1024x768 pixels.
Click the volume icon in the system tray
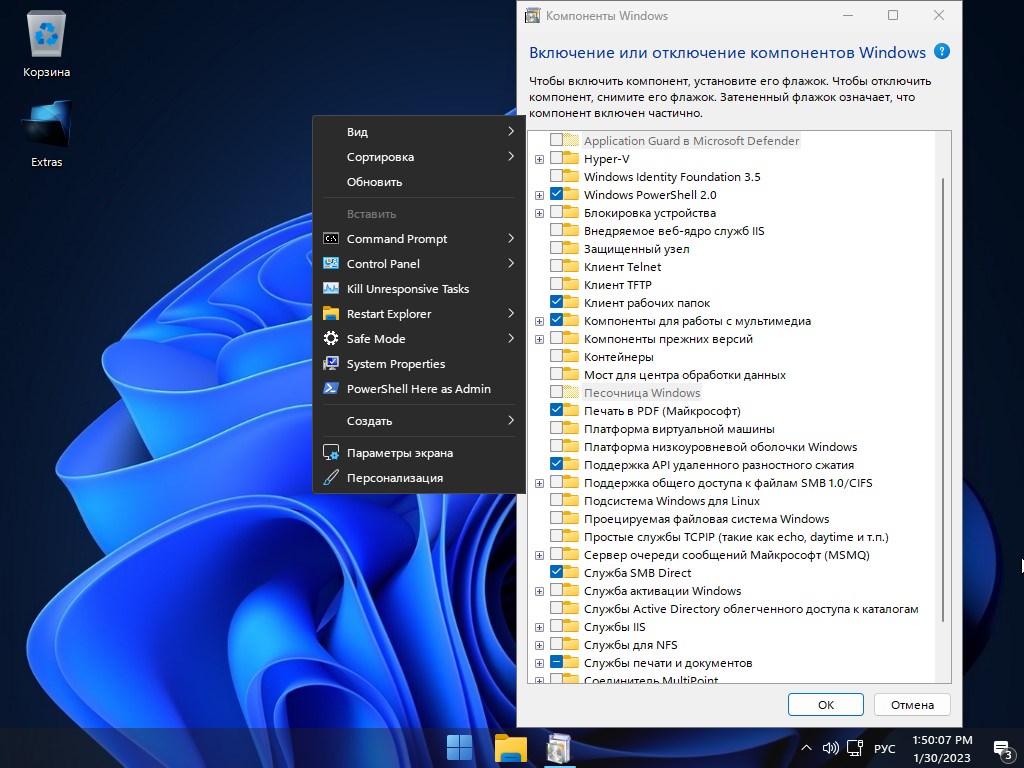pos(830,748)
